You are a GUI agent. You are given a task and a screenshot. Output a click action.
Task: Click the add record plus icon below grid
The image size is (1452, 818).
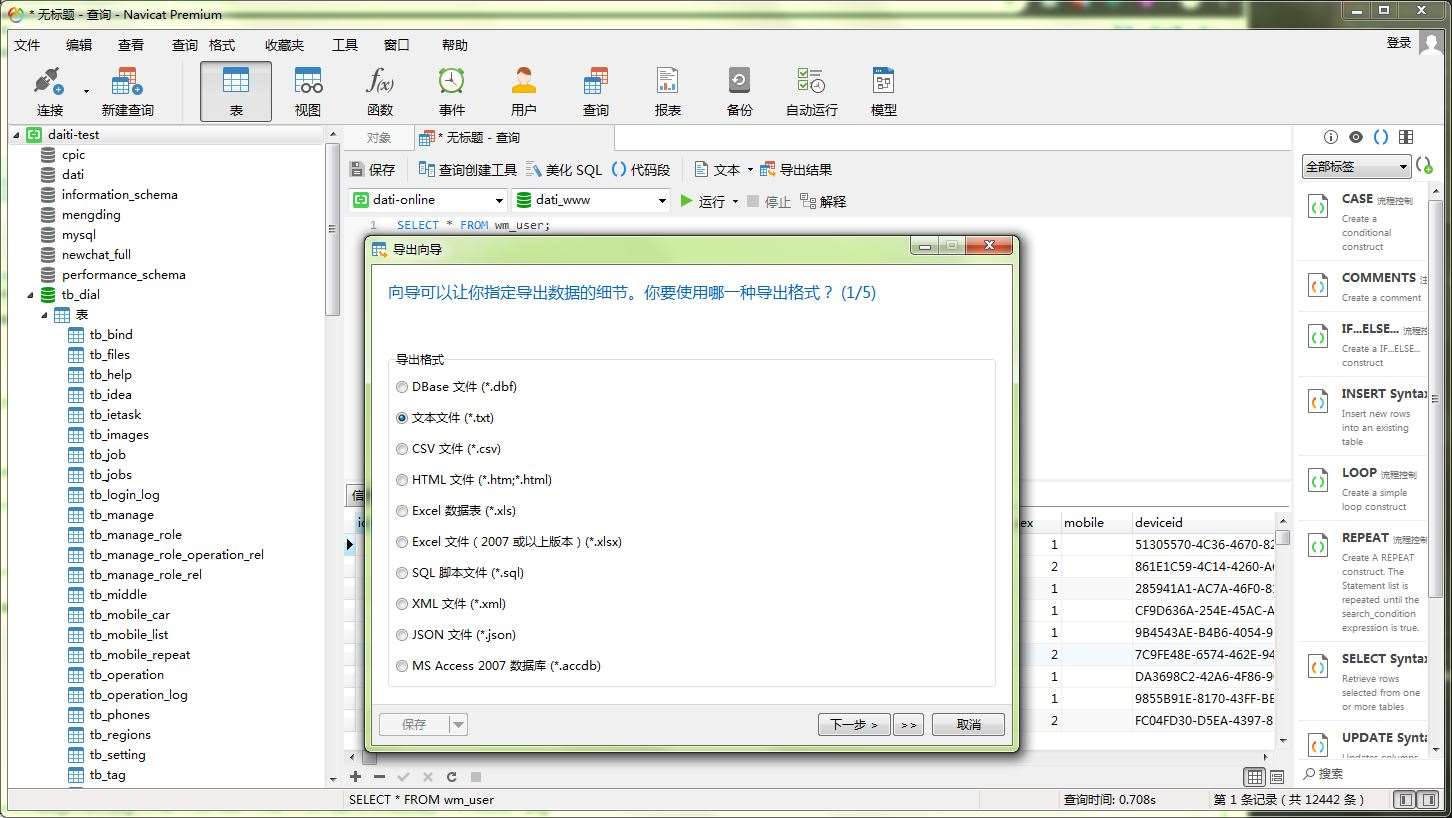(355, 776)
